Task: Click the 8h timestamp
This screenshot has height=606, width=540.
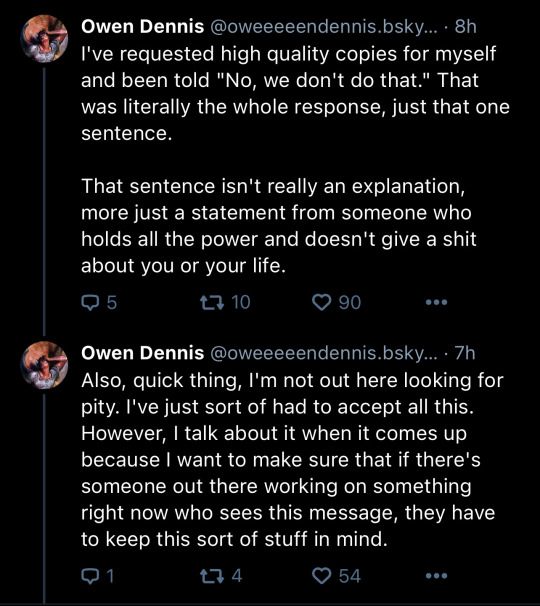Action: pos(465,27)
